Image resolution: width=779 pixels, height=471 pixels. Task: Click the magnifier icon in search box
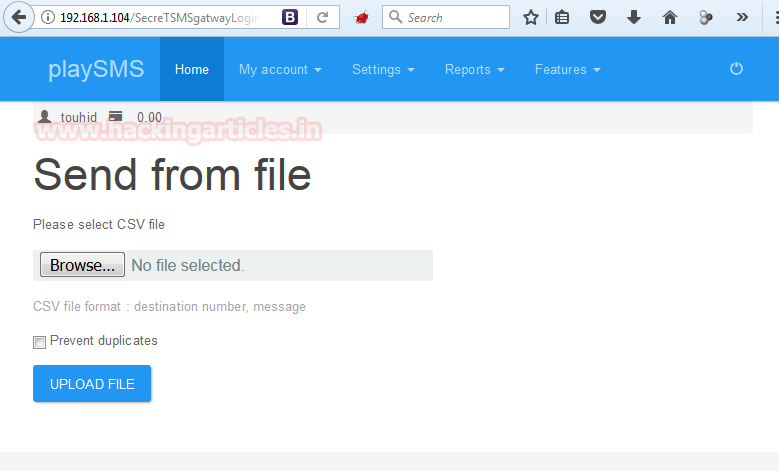click(x=395, y=17)
